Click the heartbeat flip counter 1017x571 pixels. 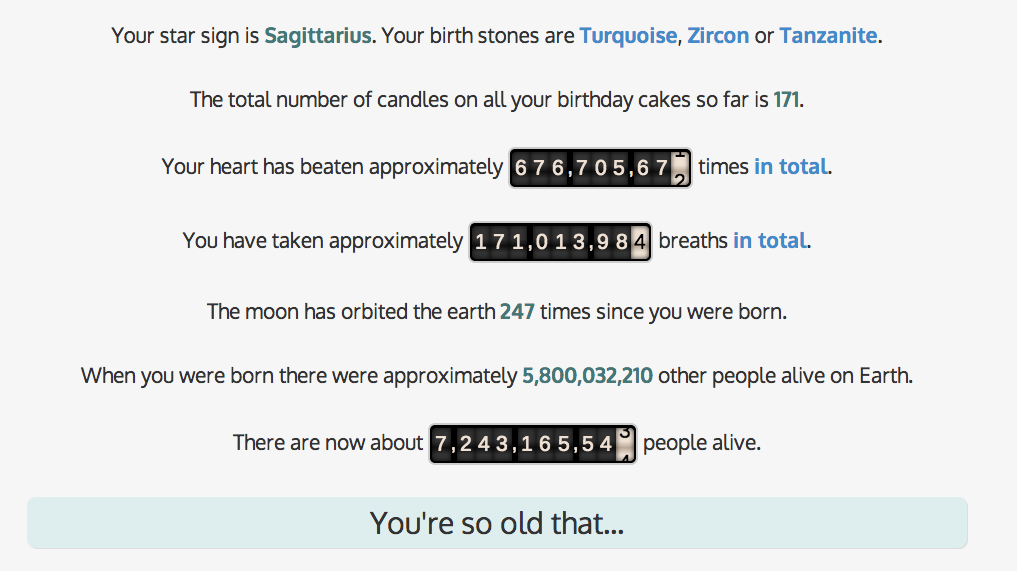pyautogui.click(x=600, y=167)
